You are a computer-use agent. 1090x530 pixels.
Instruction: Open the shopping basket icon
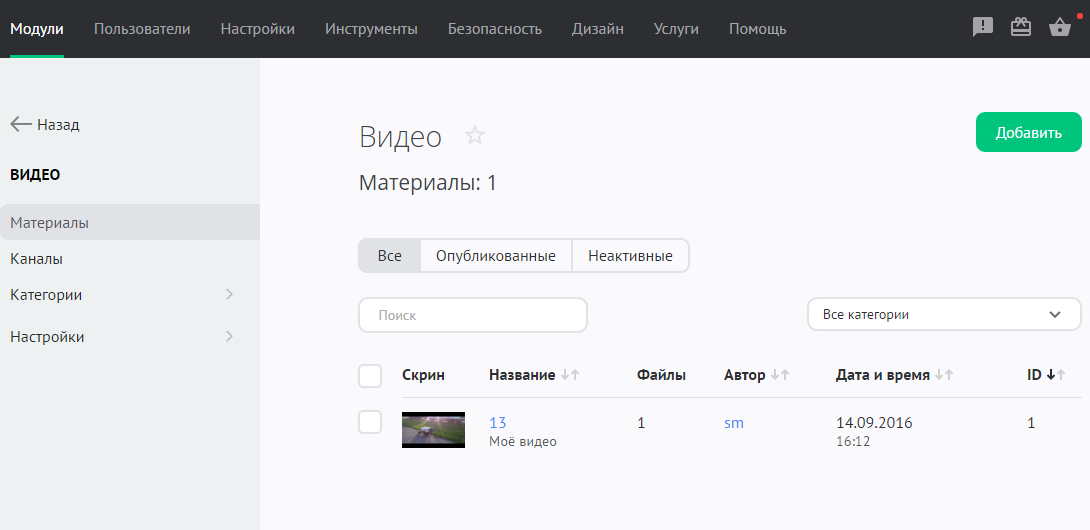click(x=1060, y=28)
